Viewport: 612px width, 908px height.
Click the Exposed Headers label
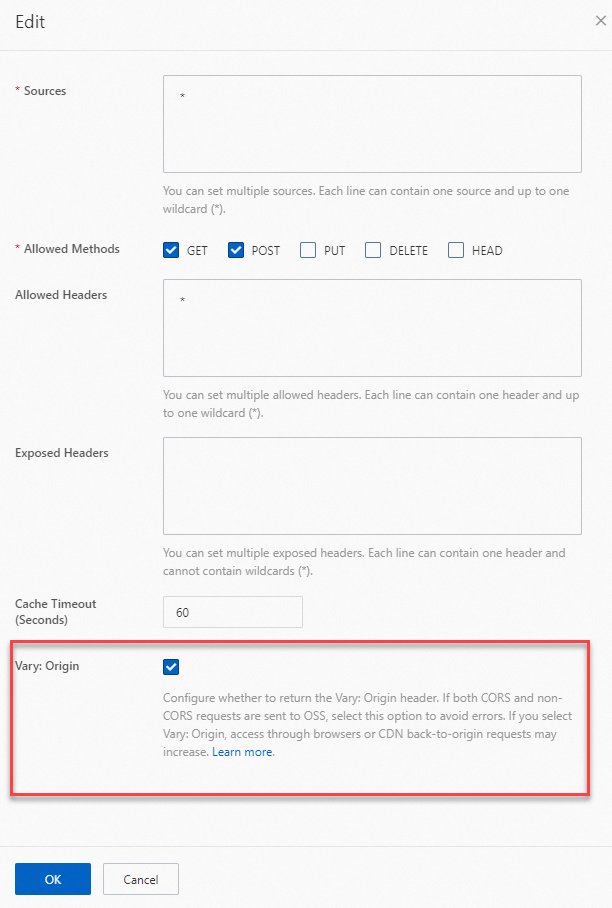(61, 453)
